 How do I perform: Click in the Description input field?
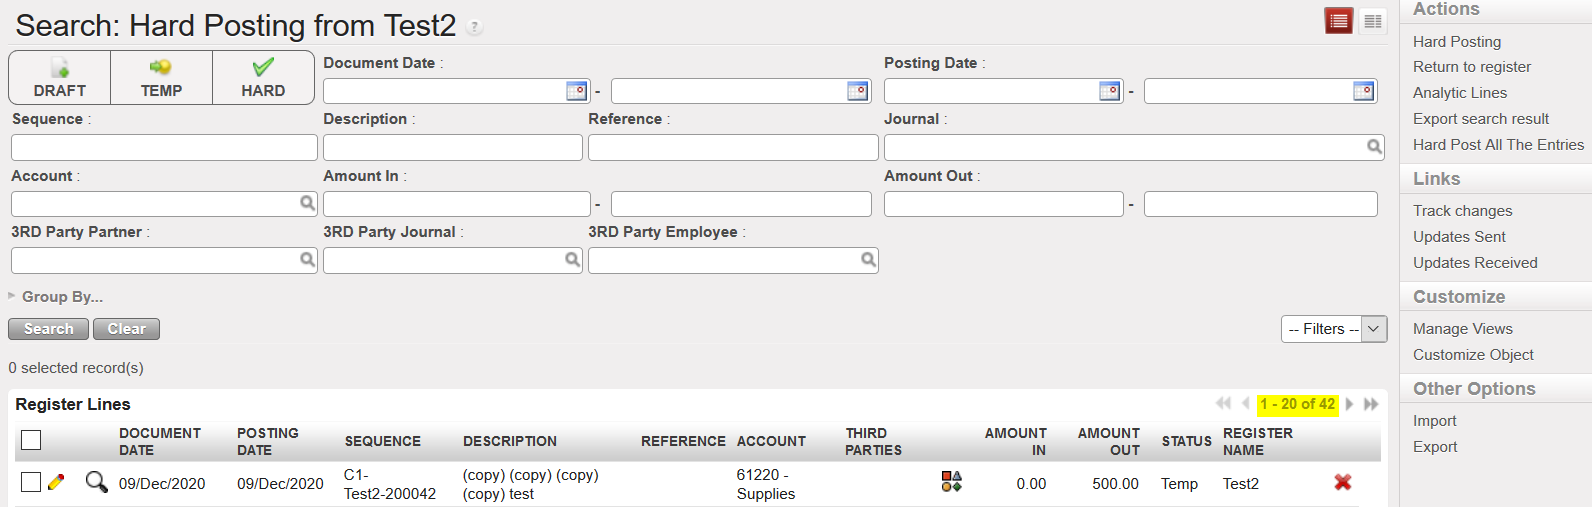452,148
